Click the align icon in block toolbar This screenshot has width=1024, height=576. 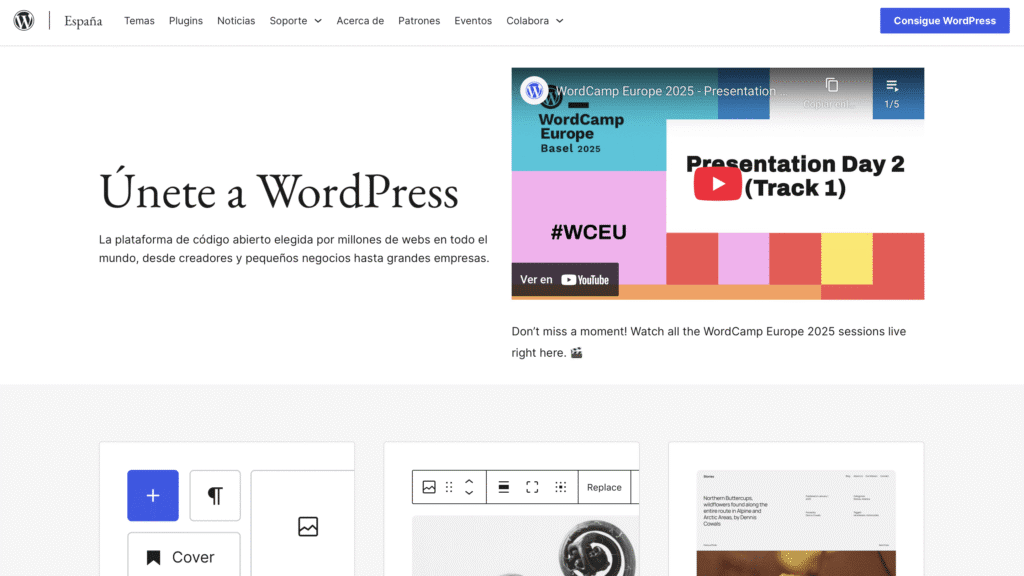click(x=504, y=487)
